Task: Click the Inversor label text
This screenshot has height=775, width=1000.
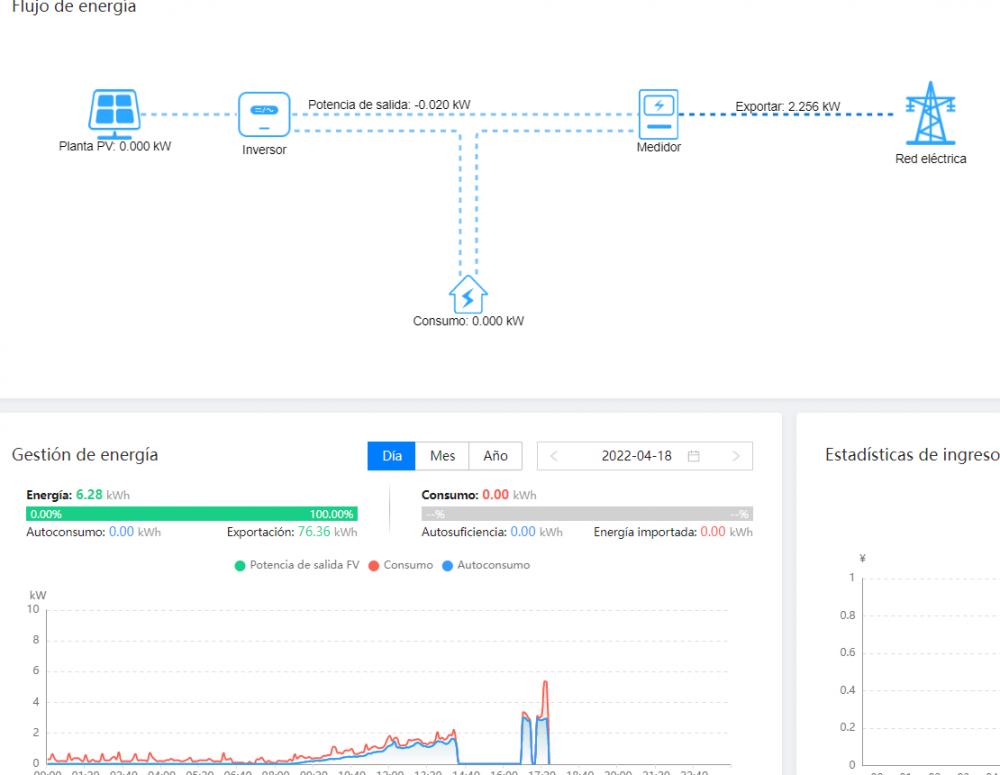Action: (x=264, y=150)
